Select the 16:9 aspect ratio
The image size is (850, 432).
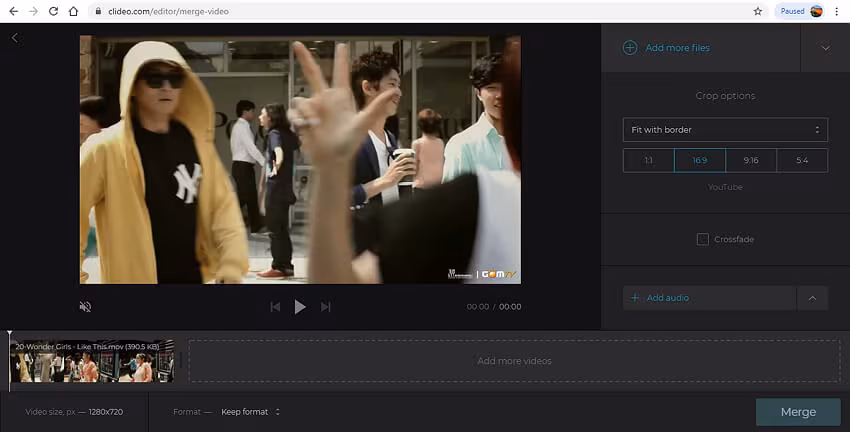(x=699, y=160)
